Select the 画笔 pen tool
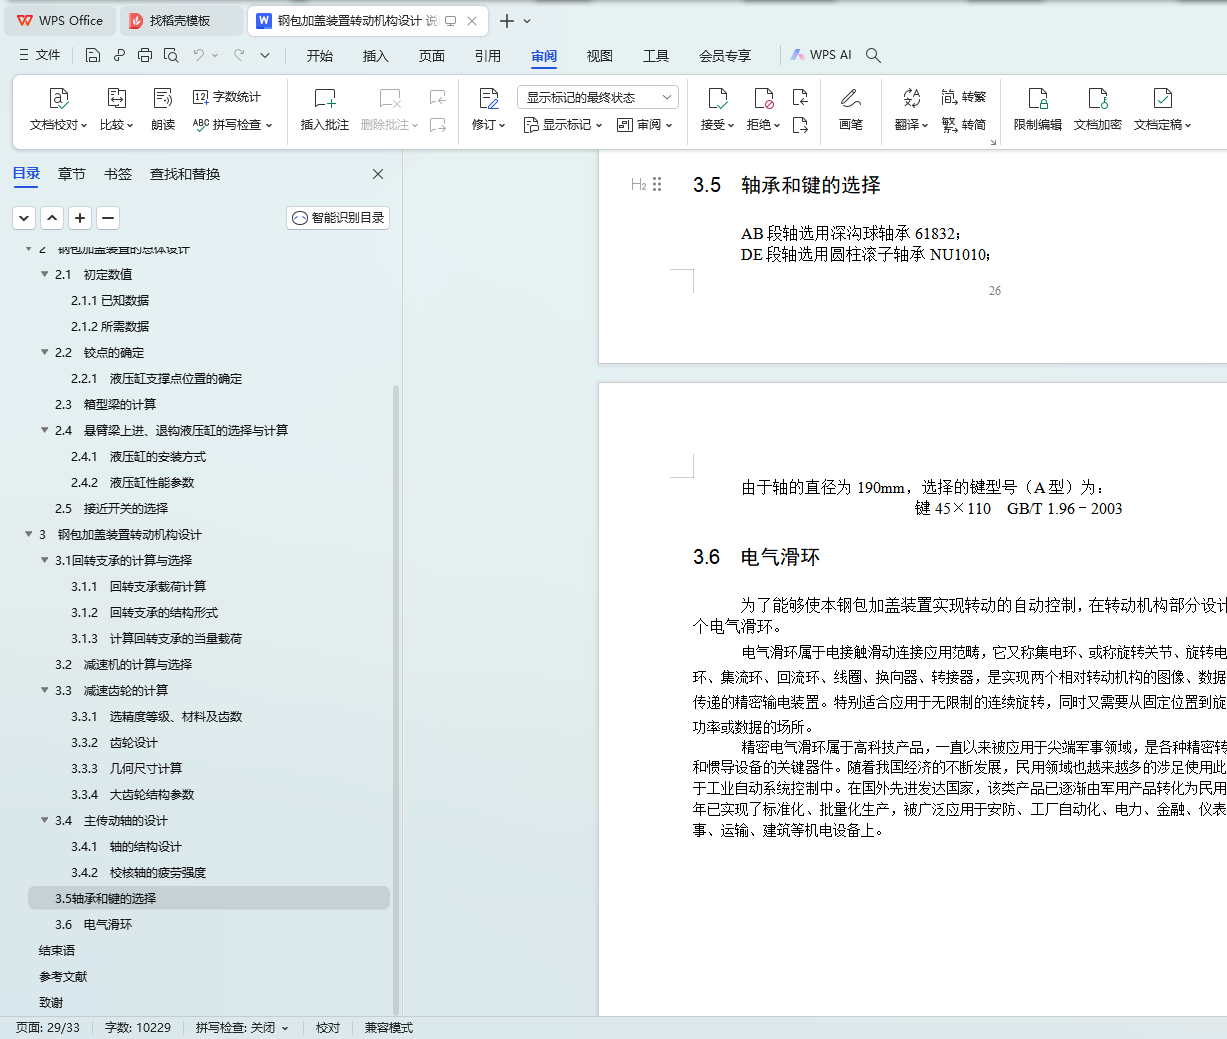Viewport: 1227px width, 1039px height. pos(851,109)
